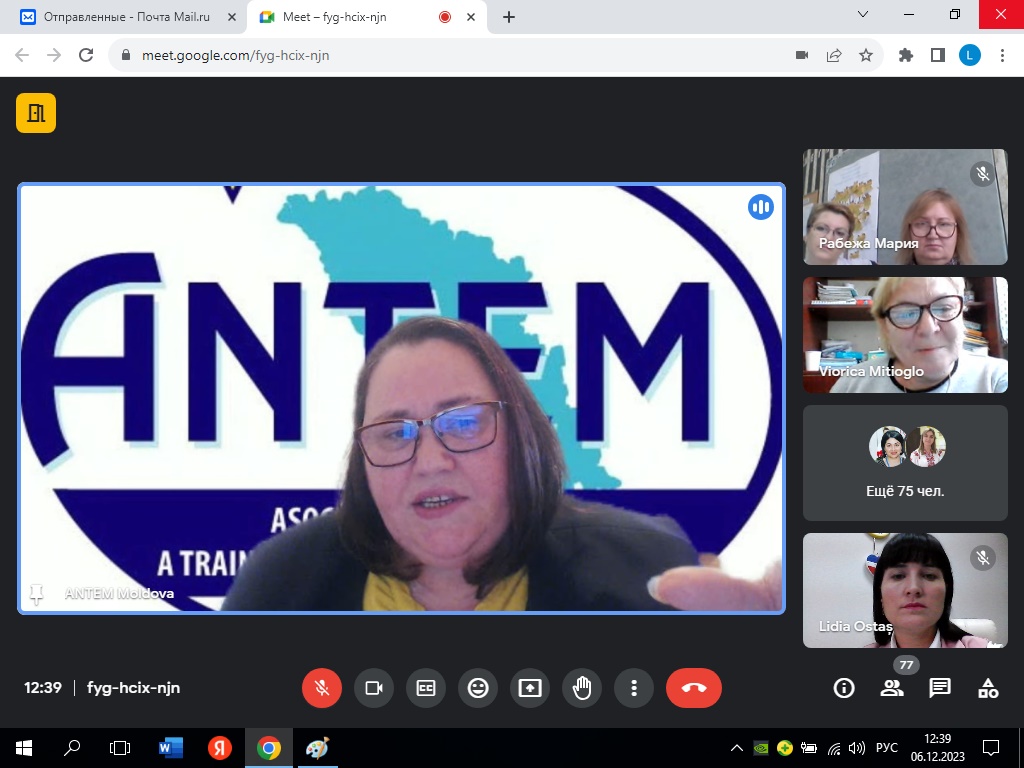Bookmark this page with star icon
The image size is (1024, 768).
click(x=866, y=56)
